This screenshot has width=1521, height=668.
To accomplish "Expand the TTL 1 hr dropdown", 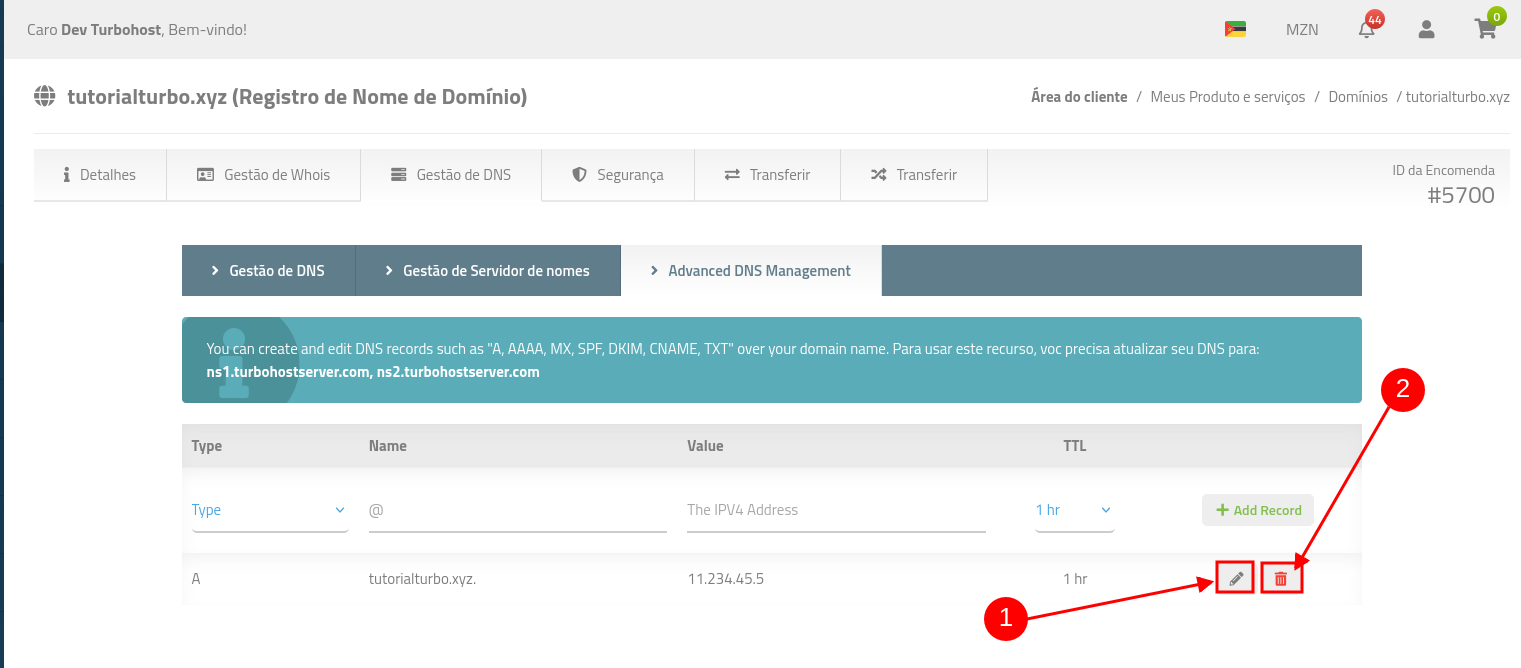I will [x=1074, y=510].
